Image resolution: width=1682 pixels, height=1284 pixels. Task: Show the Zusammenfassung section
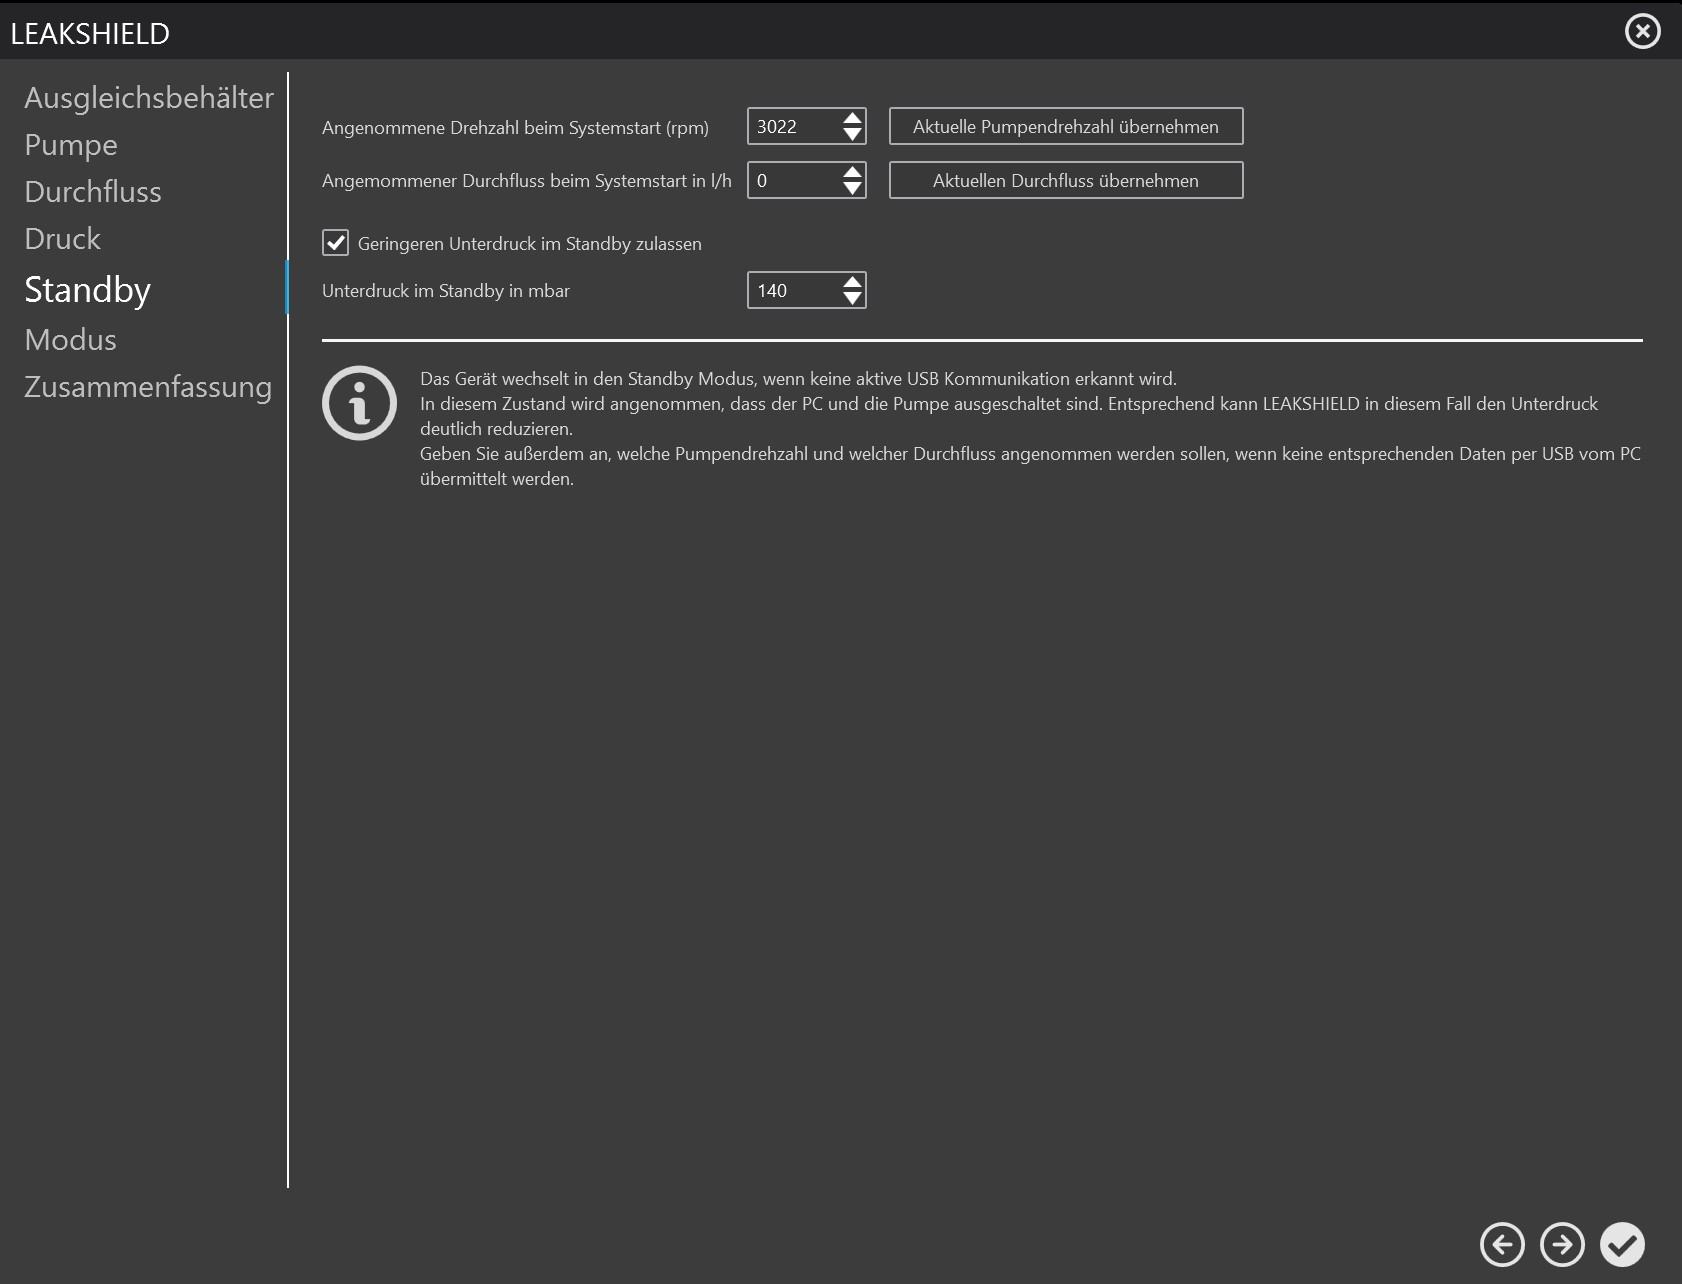point(148,387)
